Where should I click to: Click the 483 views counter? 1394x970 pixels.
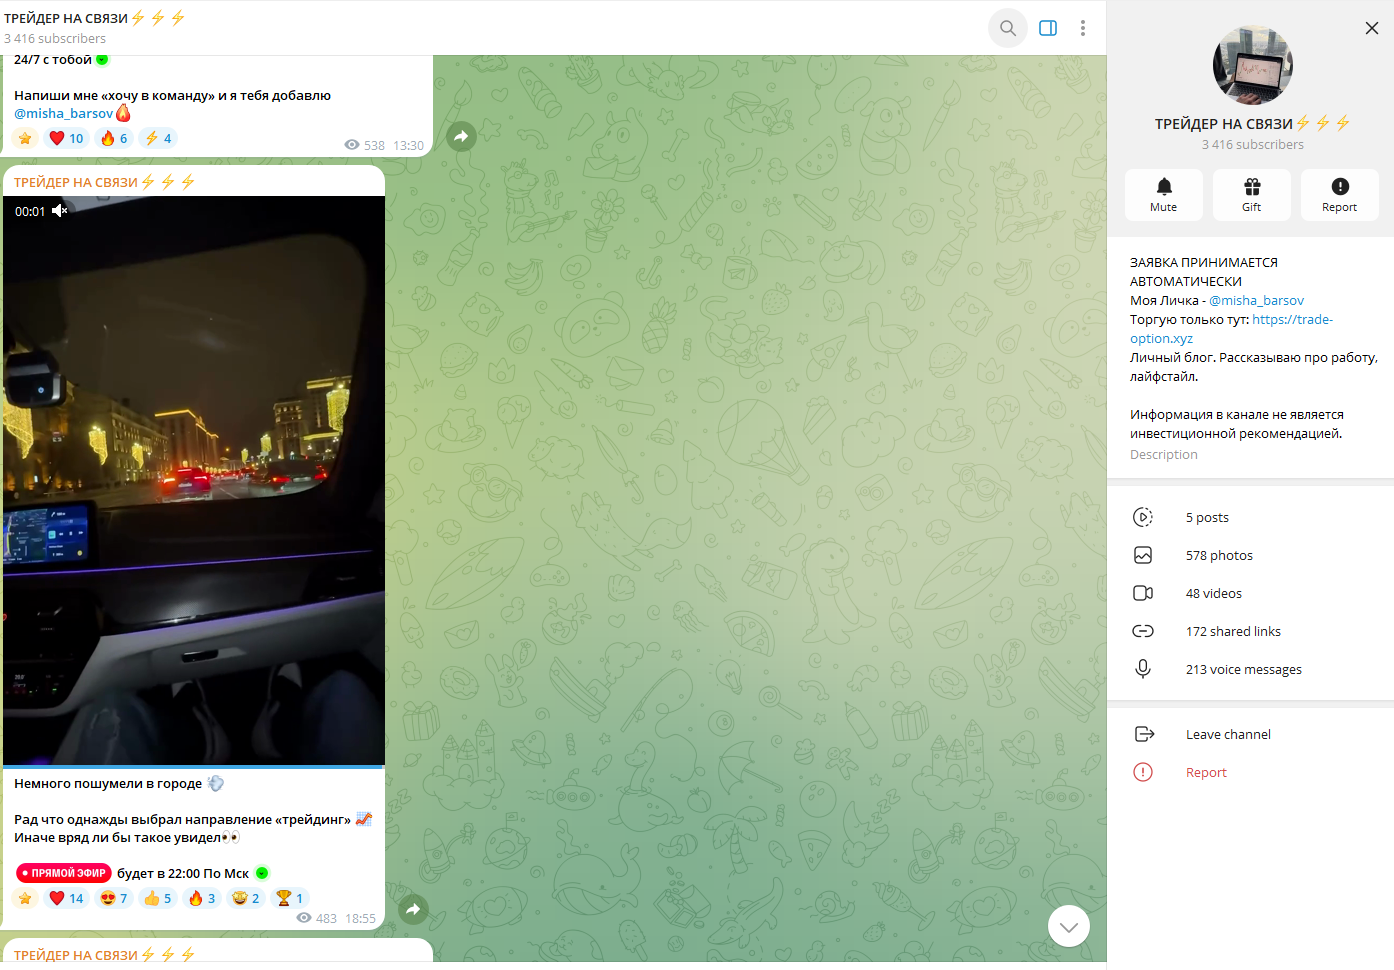pos(317,918)
